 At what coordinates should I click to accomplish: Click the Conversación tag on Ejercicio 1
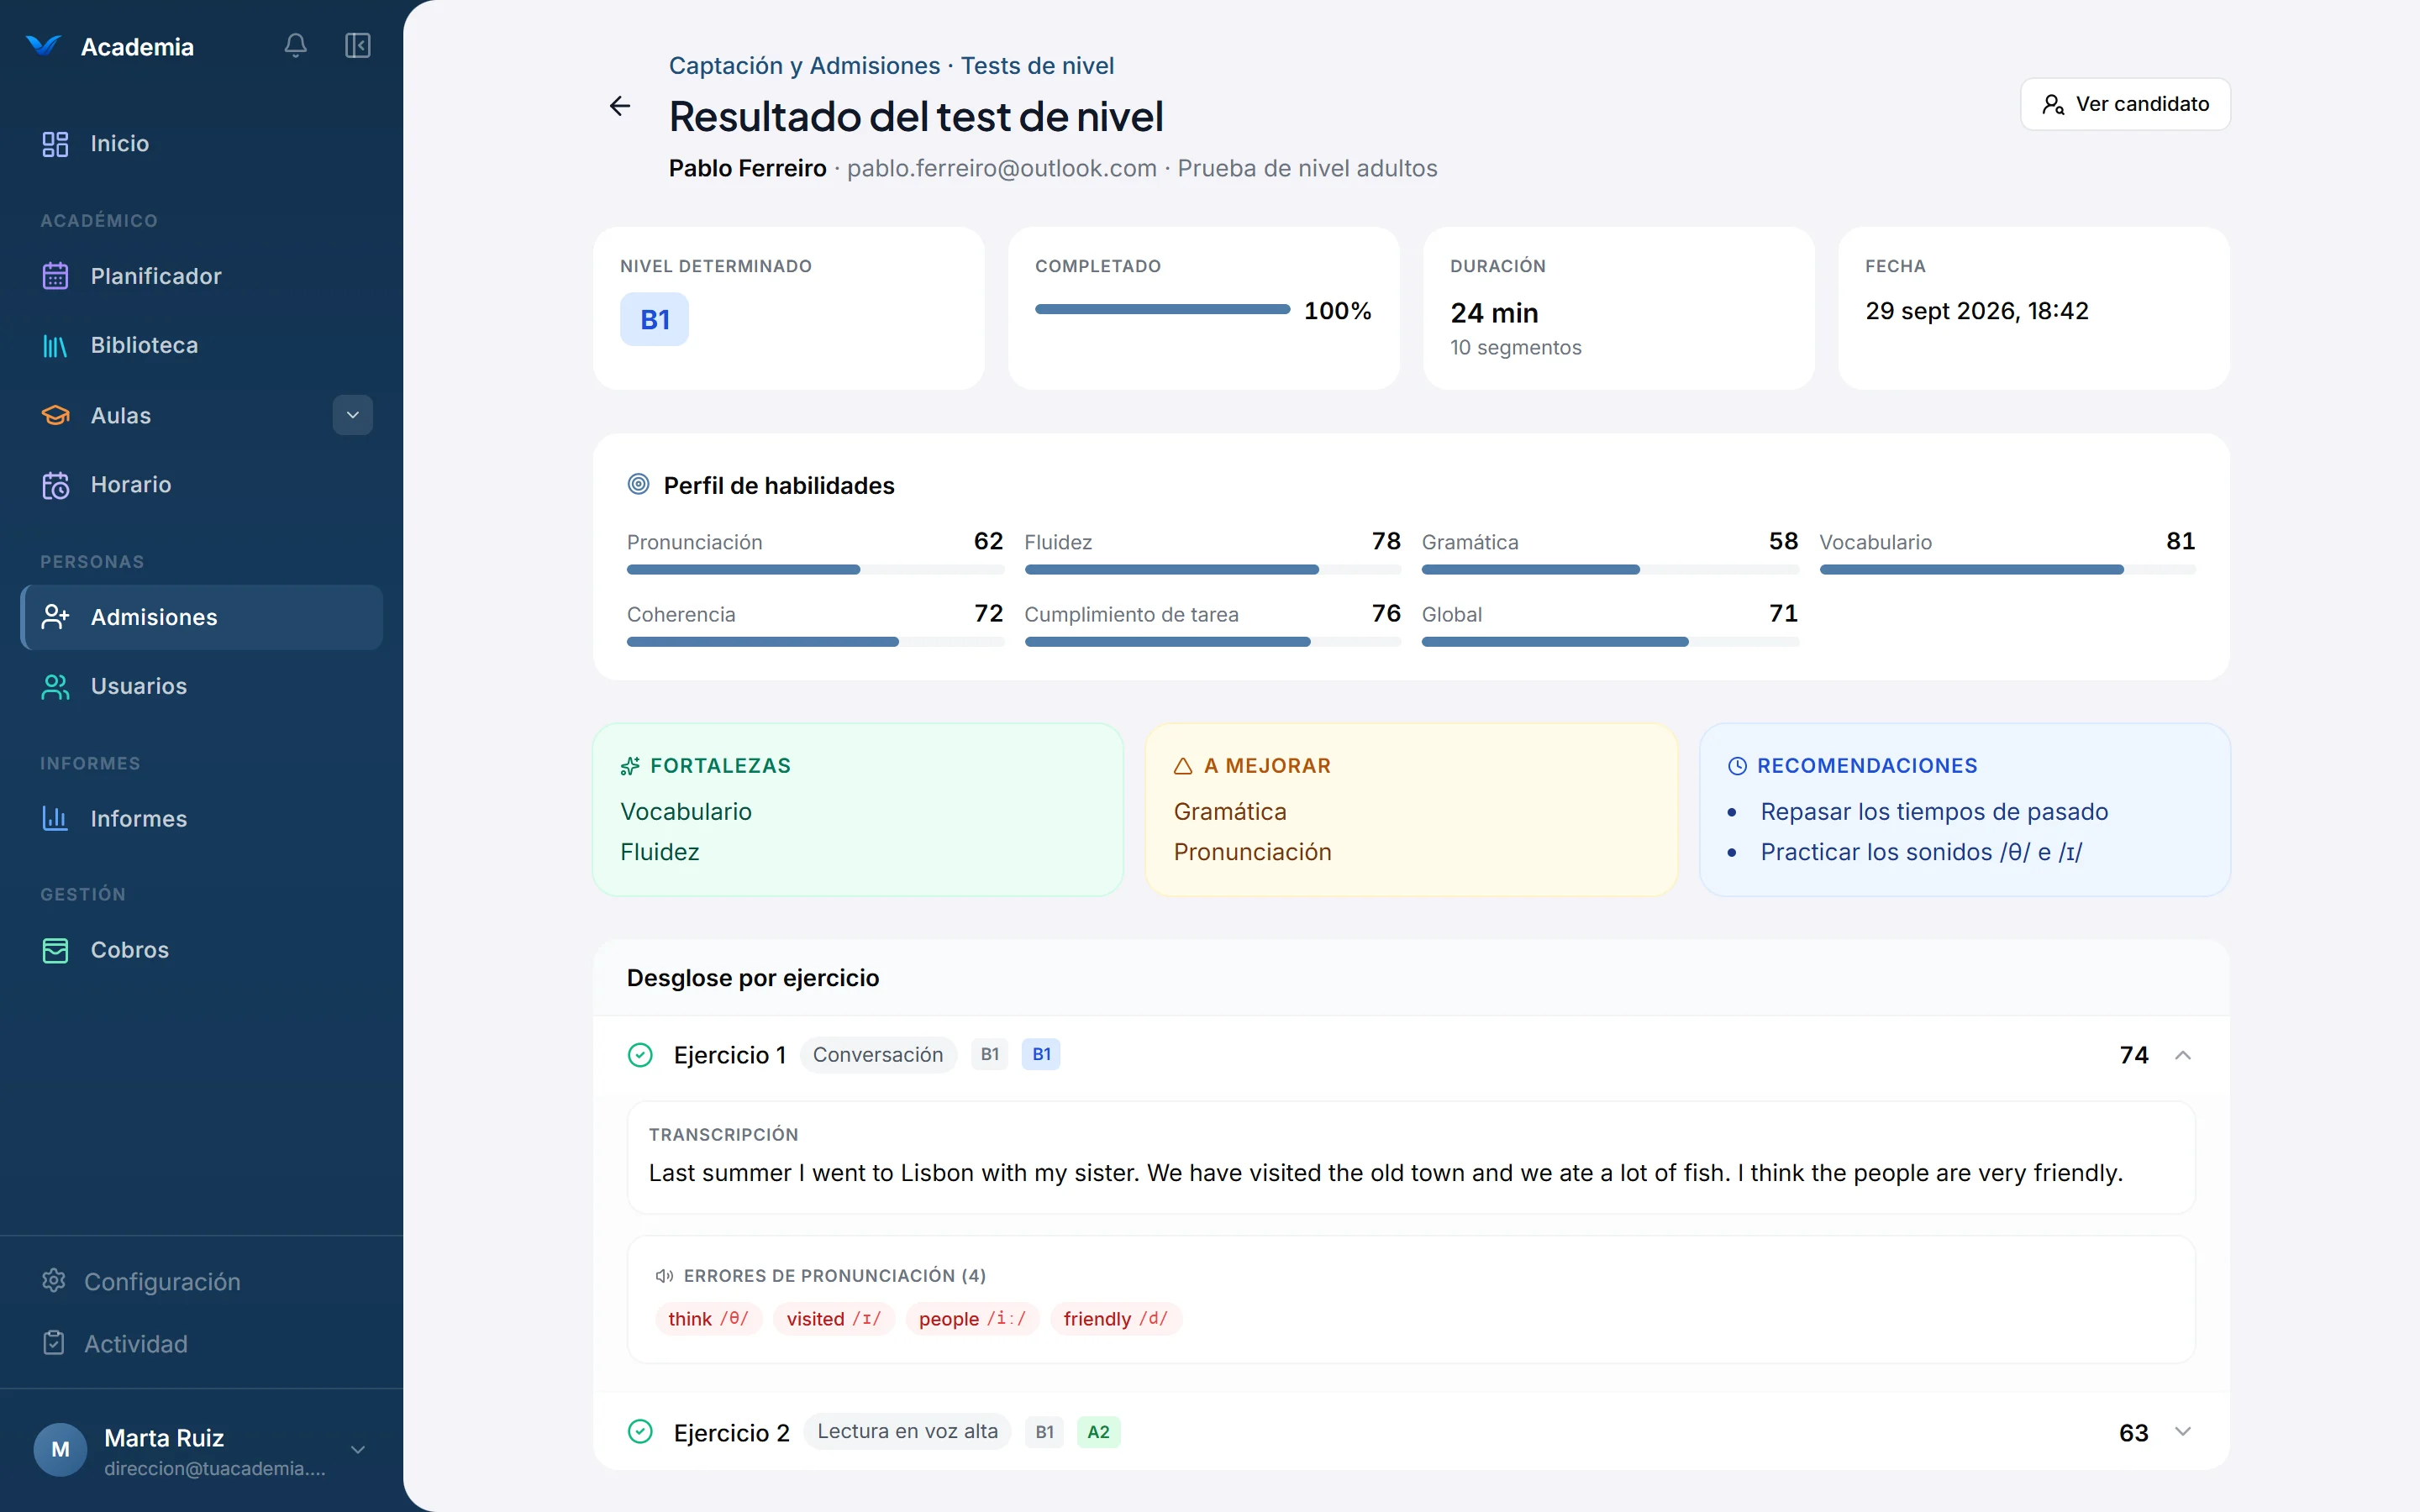pos(878,1055)
